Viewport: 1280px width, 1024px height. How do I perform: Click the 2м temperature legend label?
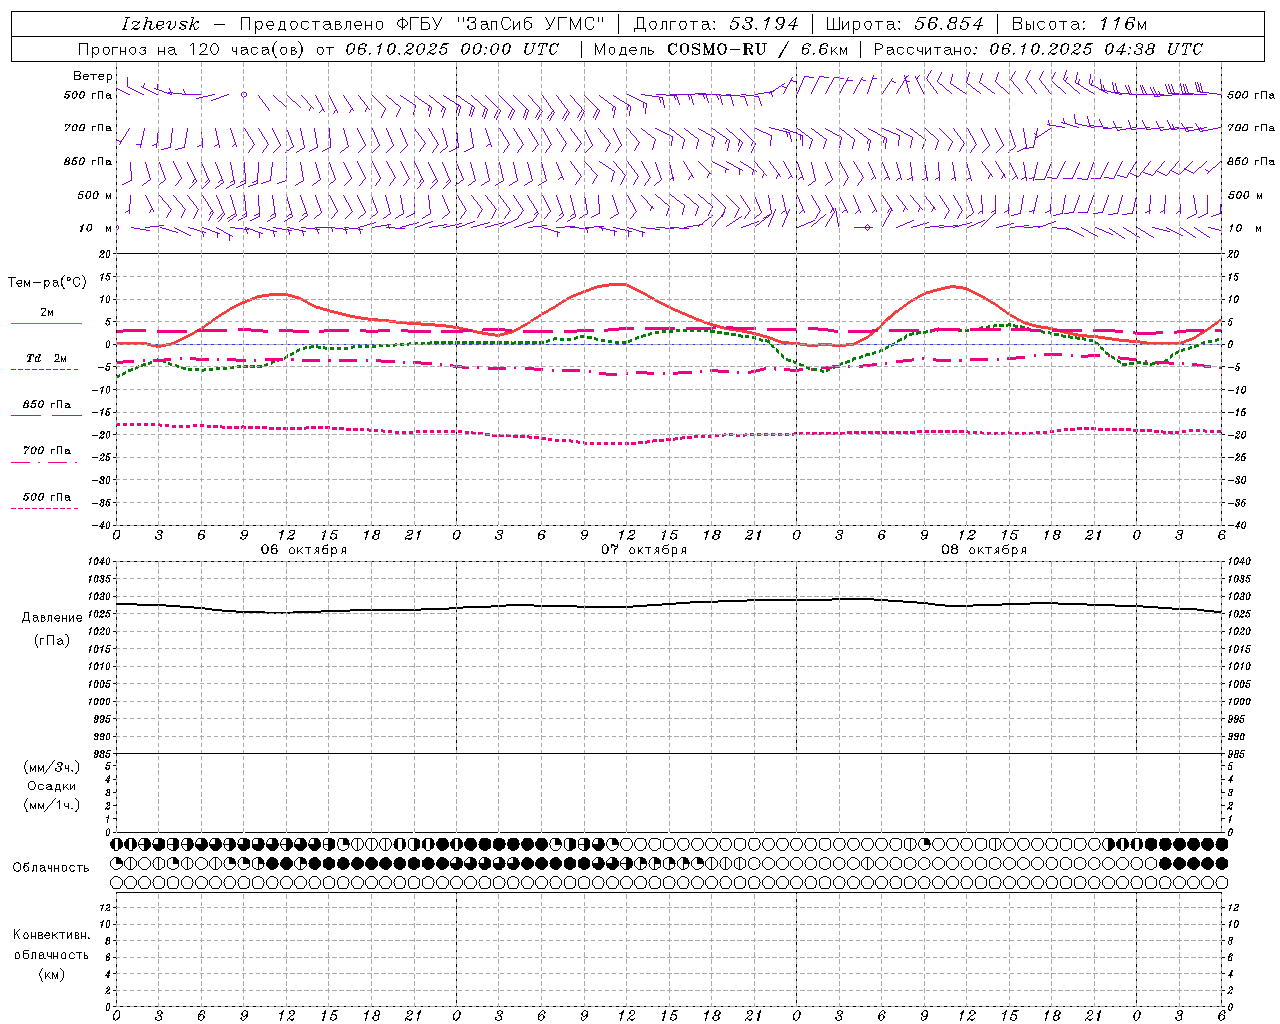tap(47, 313)
